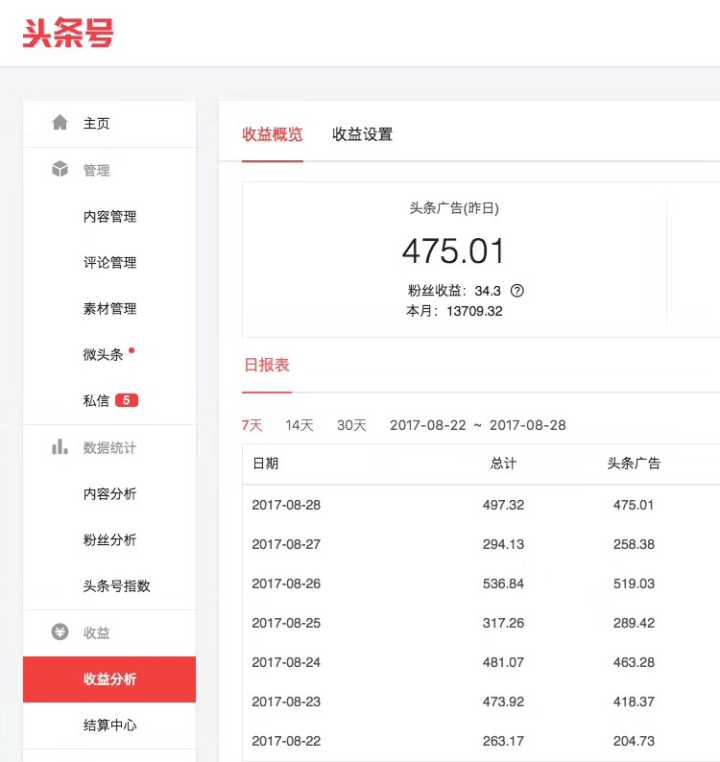The height and width of the screenshot is (762, 720).
Task: Click total value 263.17
Action: [x=503, y=741]
